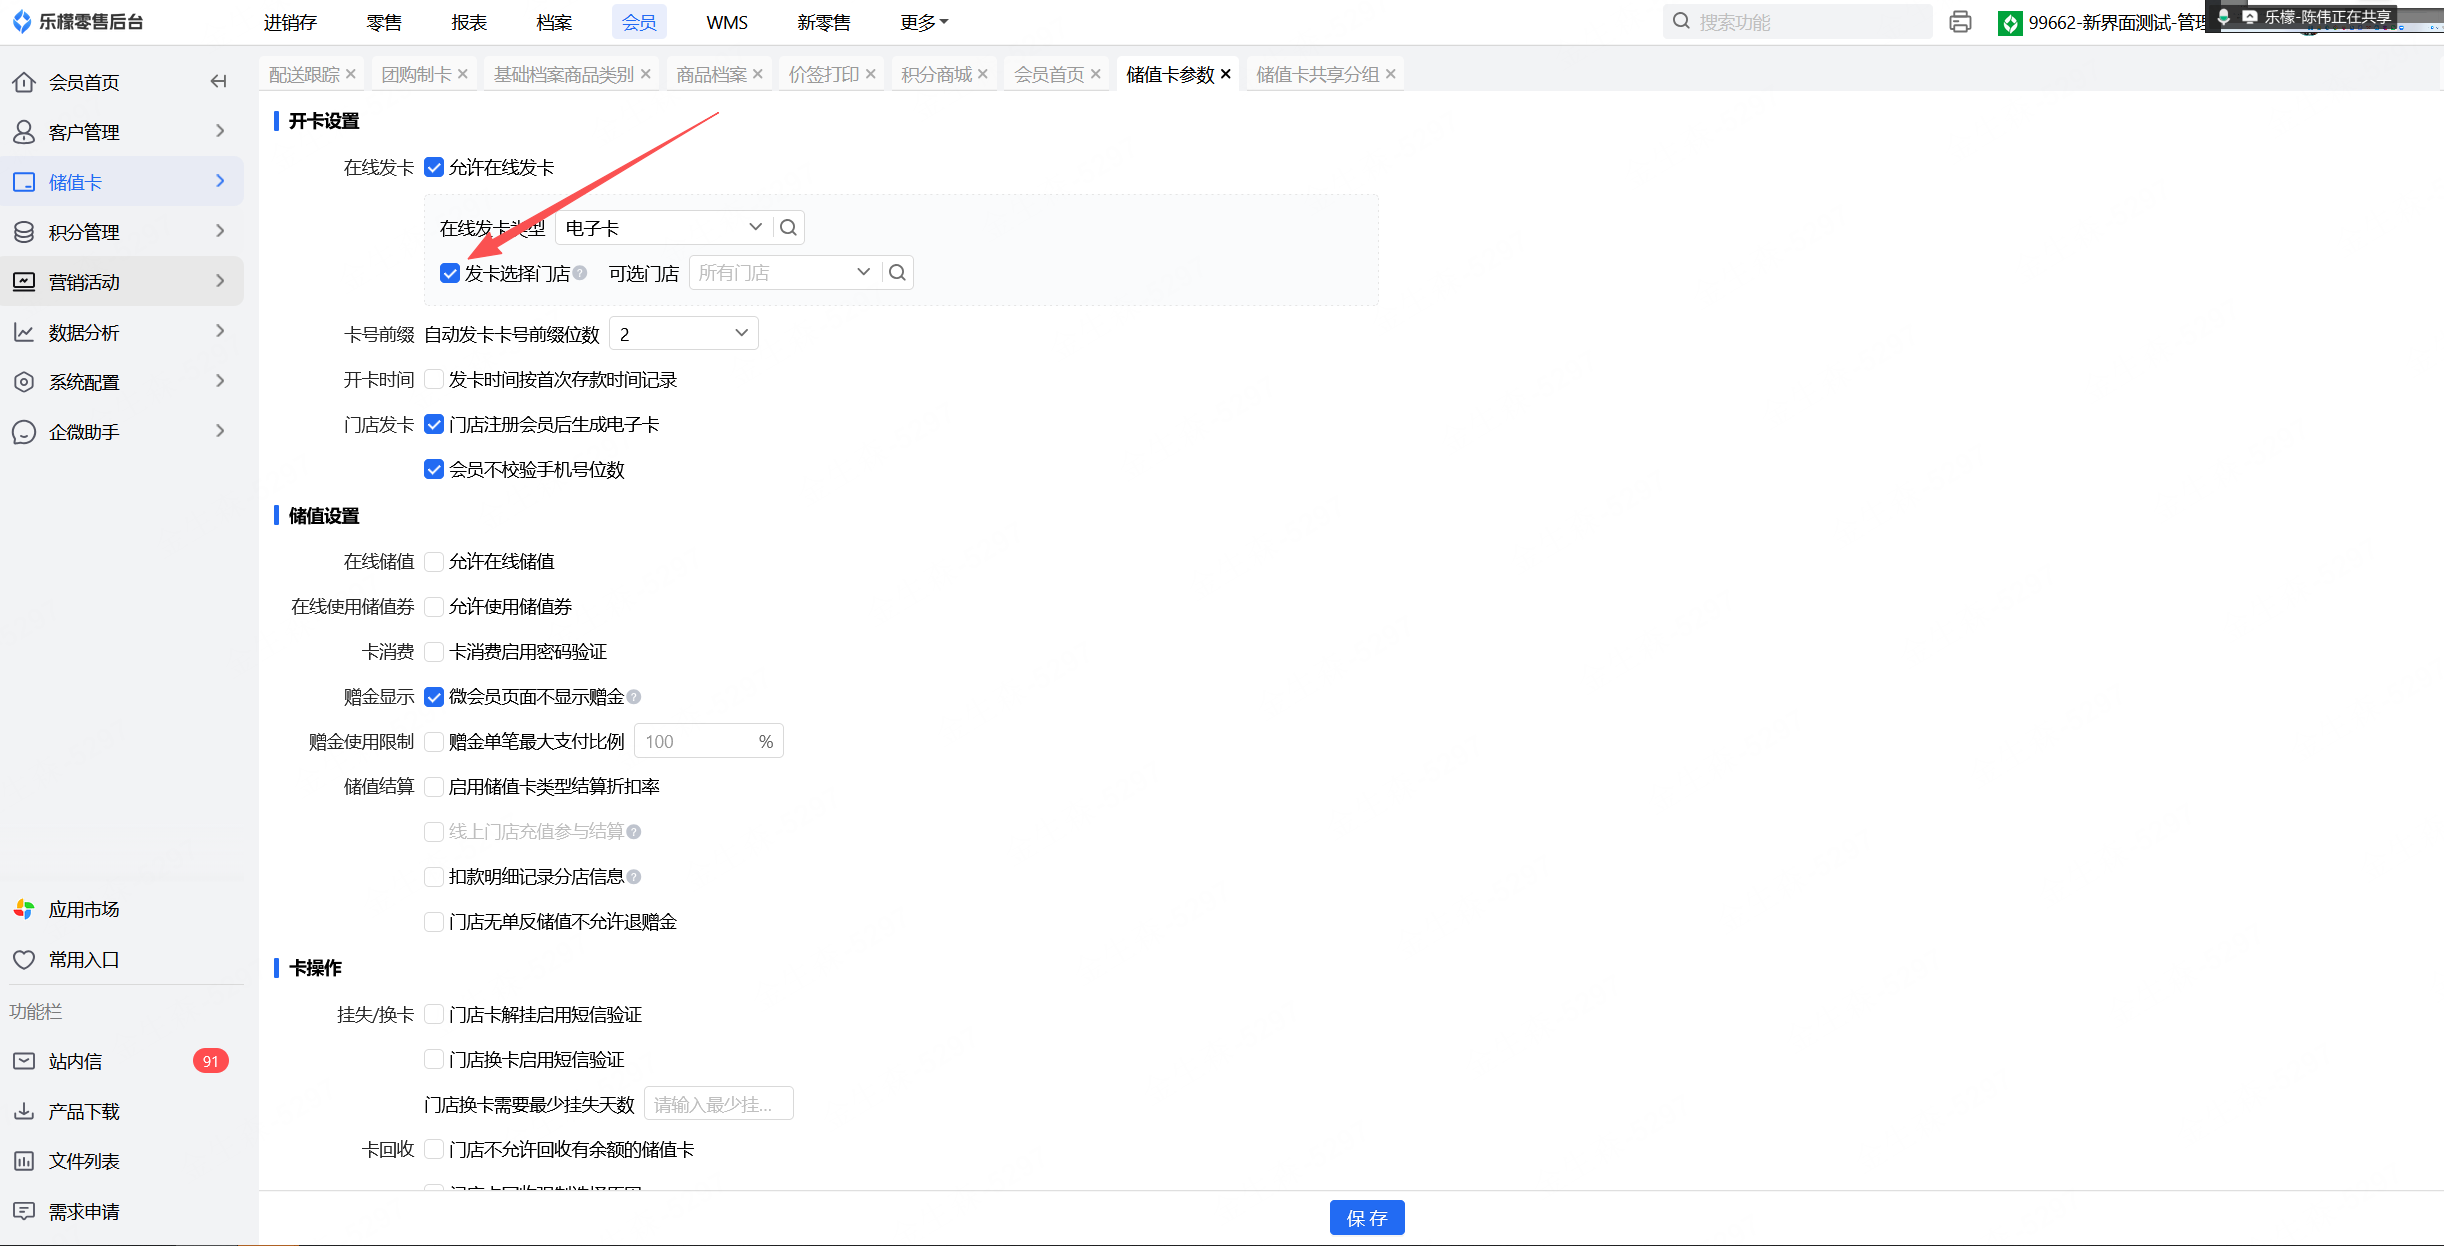
Task: Open 产品下载 in the sidebar
Action: pyautogui.click(x=84, y=1111)
